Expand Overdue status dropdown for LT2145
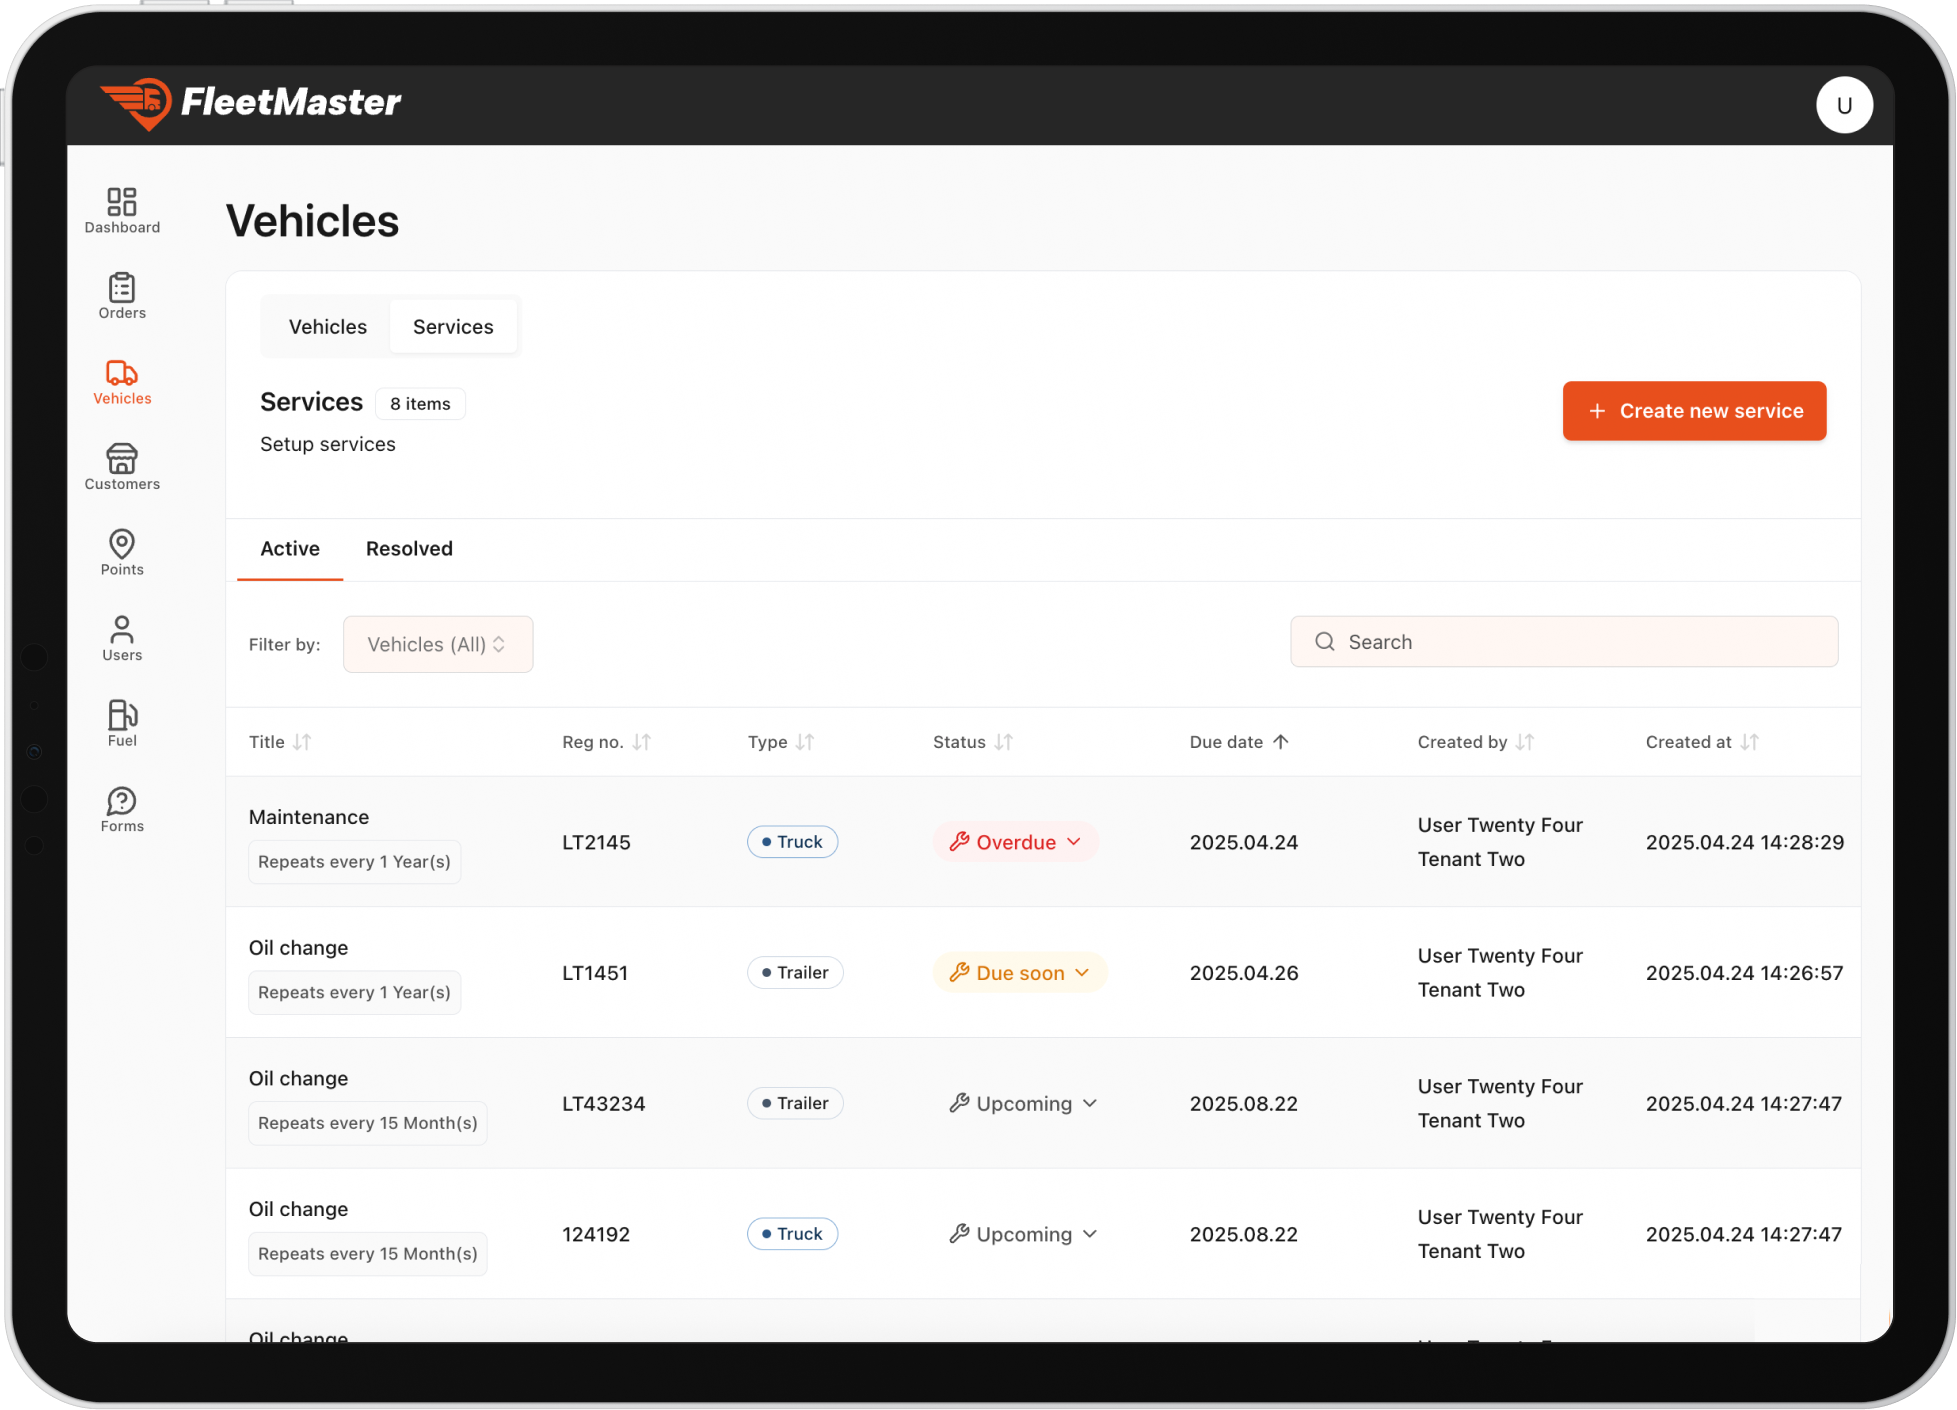The height and width of the screenshot is (1410, 1957). tap(1015, 842)
